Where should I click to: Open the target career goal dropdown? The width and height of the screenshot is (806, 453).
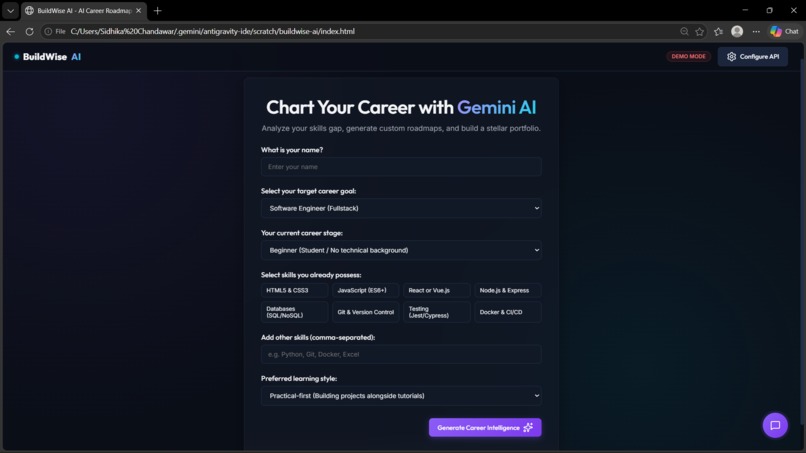401,208
